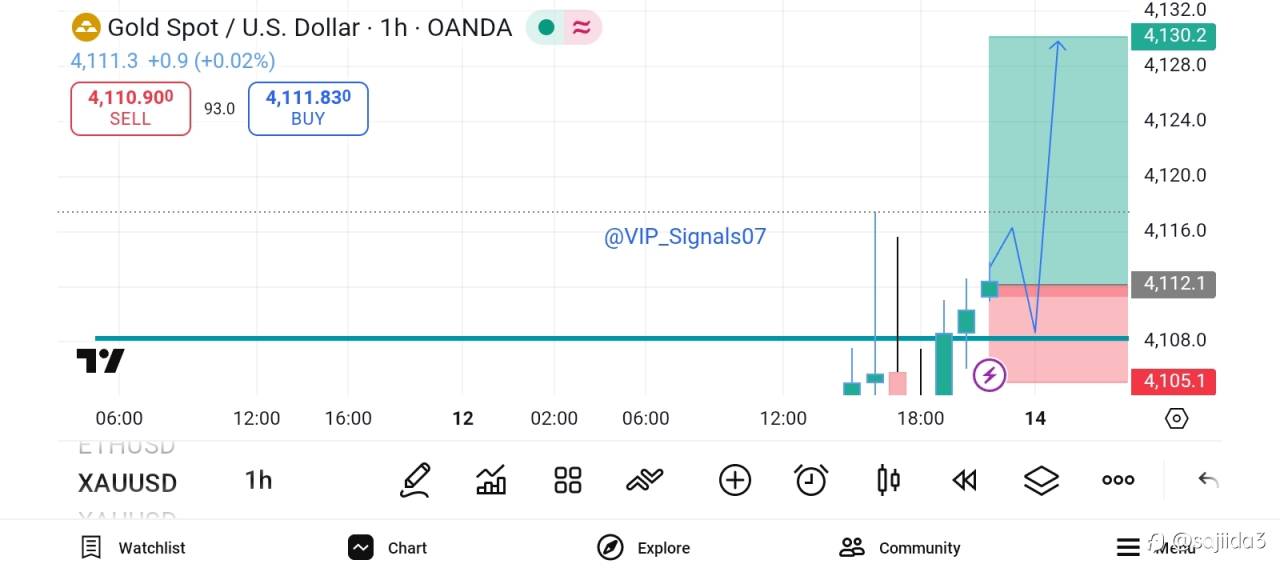Open the 1h timeframe selector
The height and width of the screenshot is (576, 1280).
click(258, 481)
